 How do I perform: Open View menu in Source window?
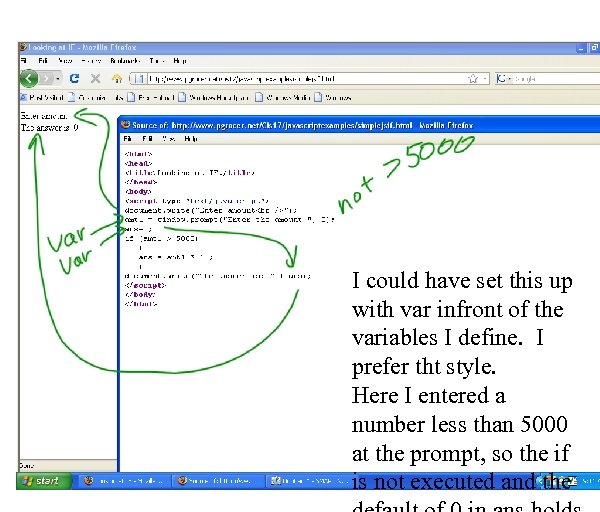169,139
